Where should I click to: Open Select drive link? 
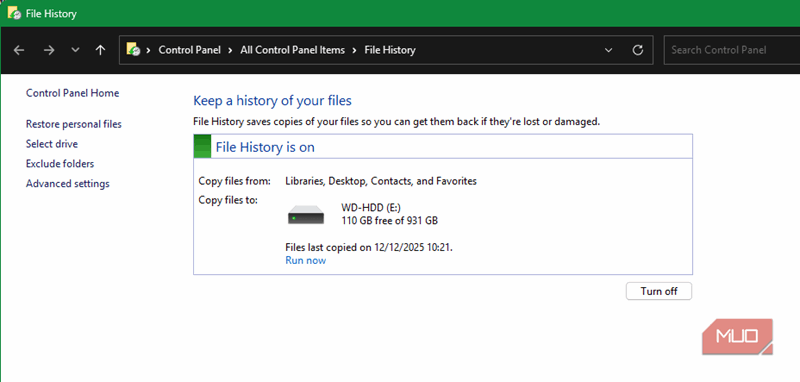52,144
